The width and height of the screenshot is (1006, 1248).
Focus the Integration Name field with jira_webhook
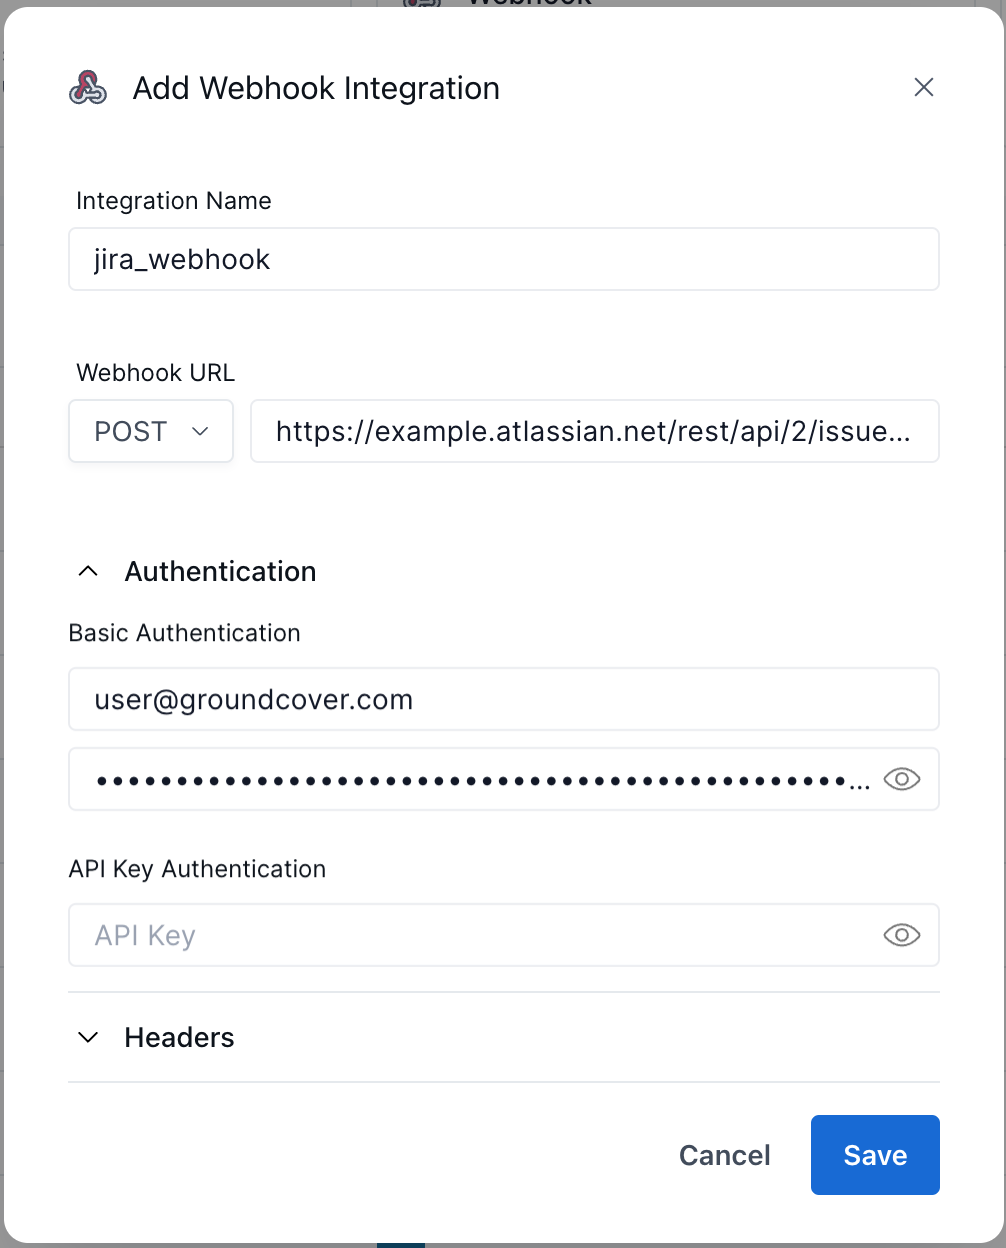click(503, 260)
